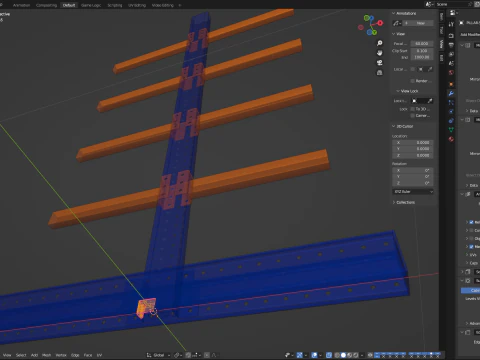
Task: Click the viewport zoom magnifier icon
Action: click(x=379, y=43)
